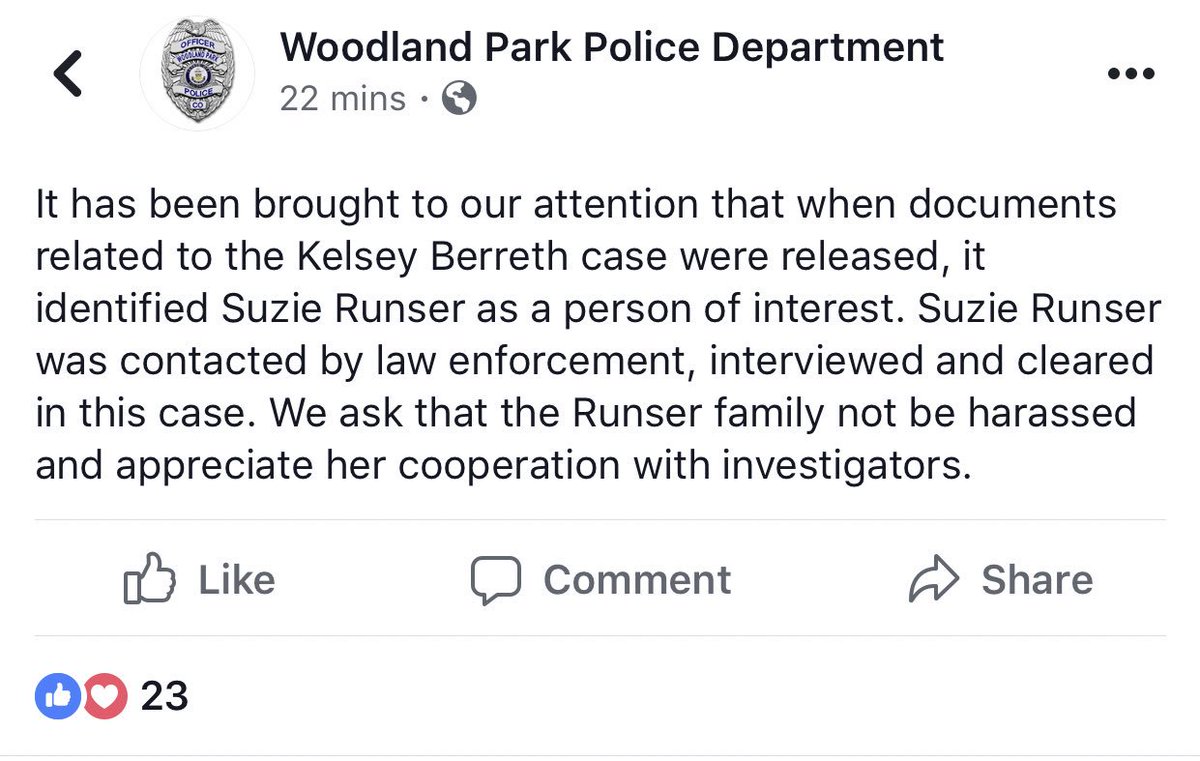The image size is (1200, 761).
Task: Click the '22 mins' post timestamp
Action: (x=343, y=99)
